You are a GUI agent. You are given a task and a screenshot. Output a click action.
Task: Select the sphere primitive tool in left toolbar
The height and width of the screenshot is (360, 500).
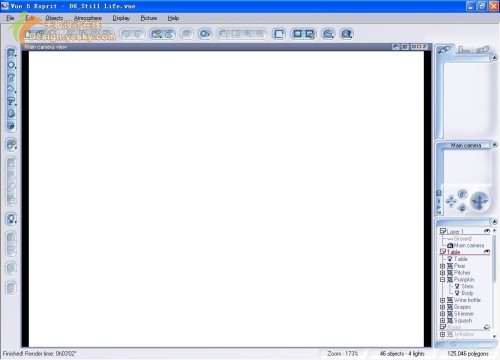(11, 65)
